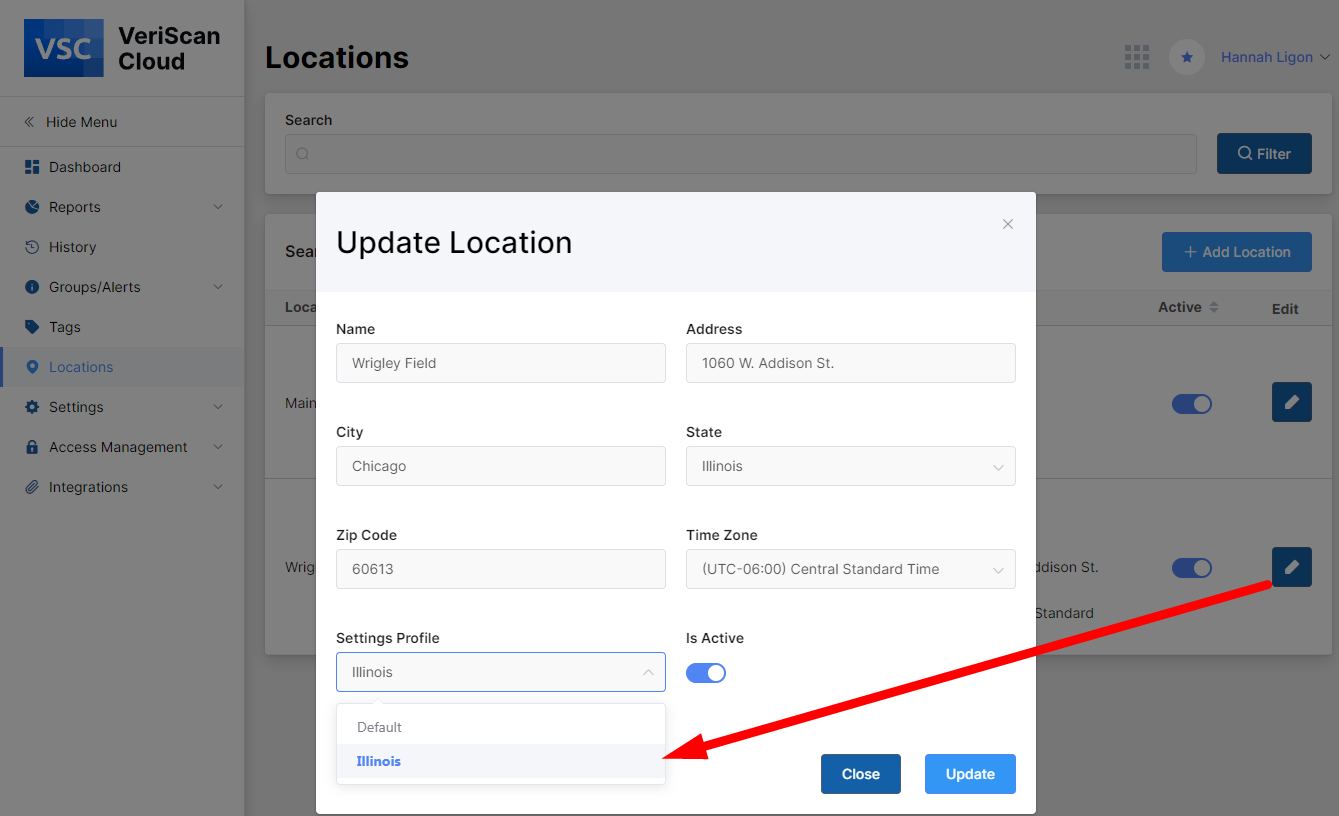Click the Locations pin icon
The height and width of the screenshot is (816, 1339).
[x=31, y=367]
